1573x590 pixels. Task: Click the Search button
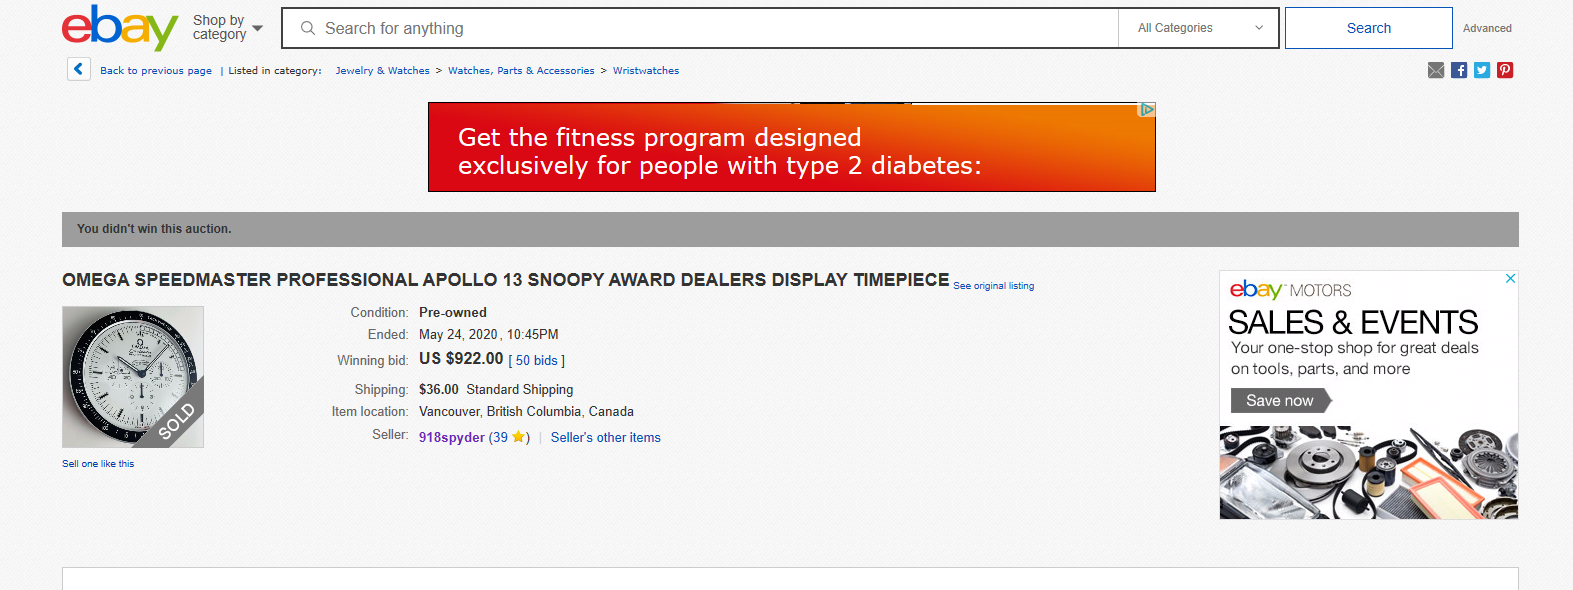1368,28
